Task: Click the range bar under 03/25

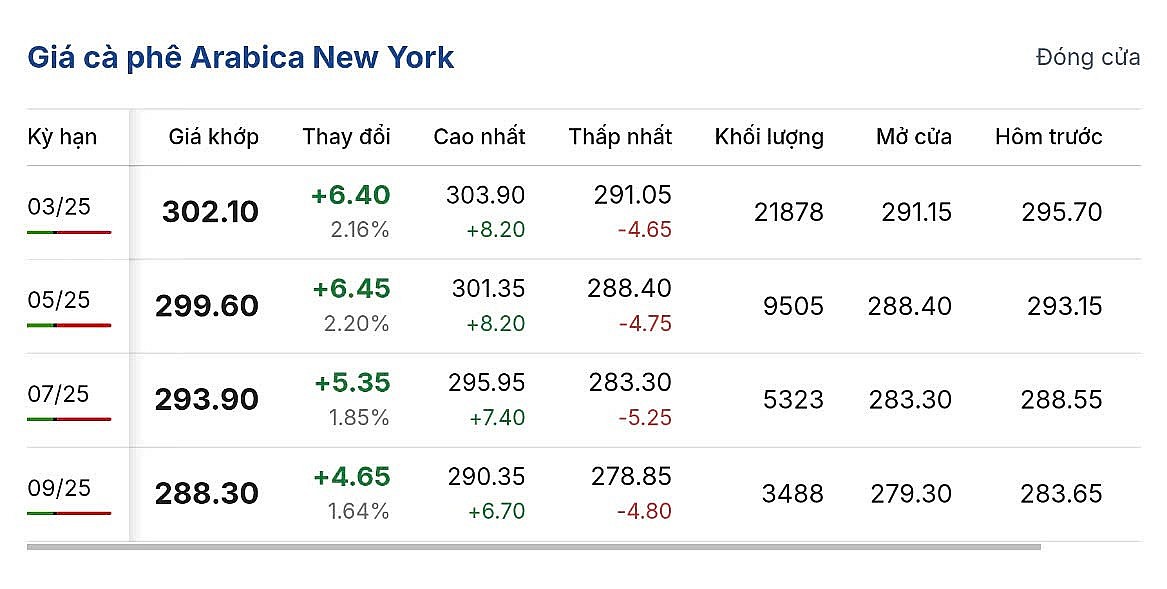Action: pos(69,232)
